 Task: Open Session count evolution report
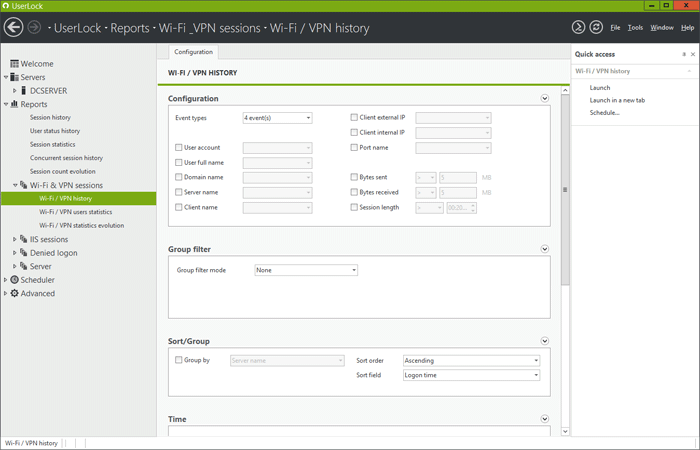[x=62, y=171]
